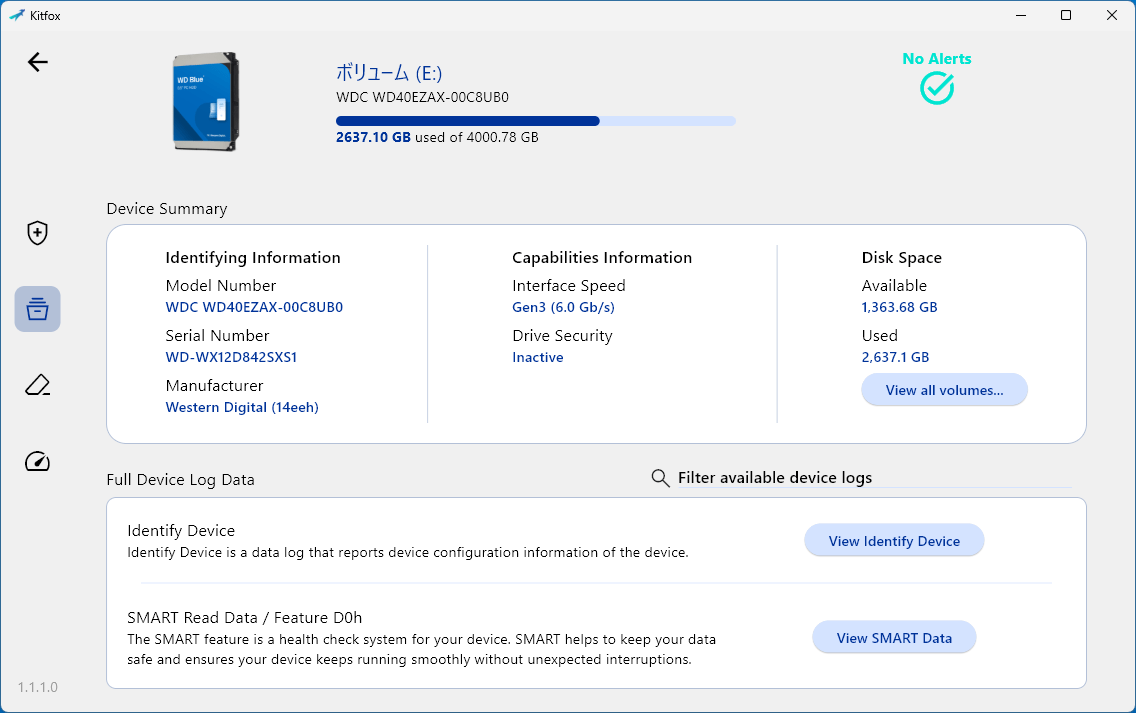Screen dimensions: 1136x713
Task: Click the 2637.10 GB used of 4000.78 GB text
Action: 437,137
